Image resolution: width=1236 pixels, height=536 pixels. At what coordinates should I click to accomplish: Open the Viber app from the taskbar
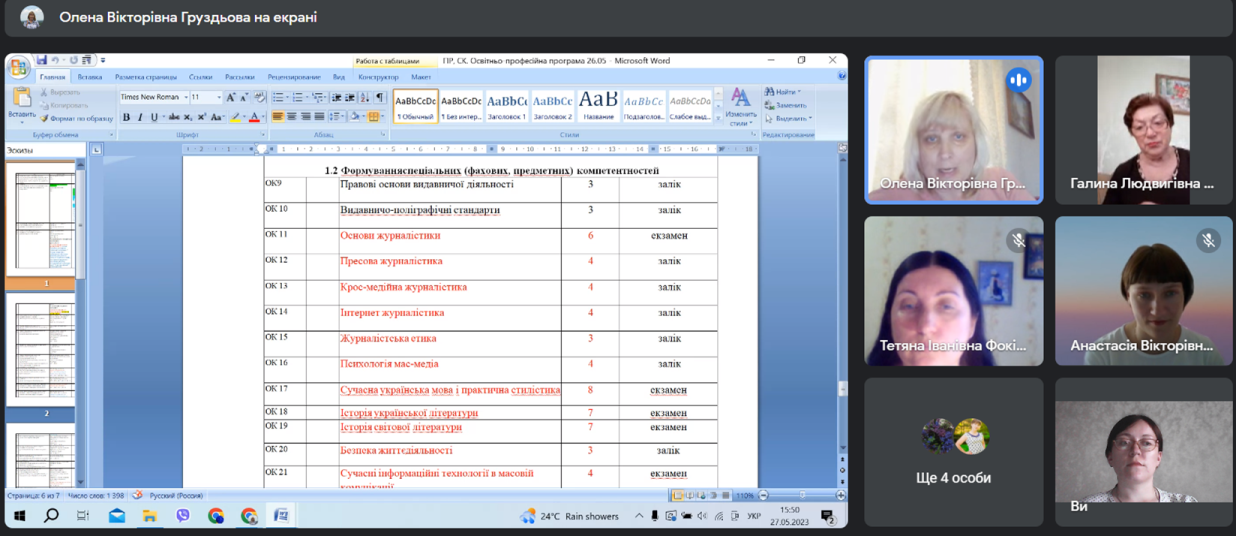pos(183,516)
